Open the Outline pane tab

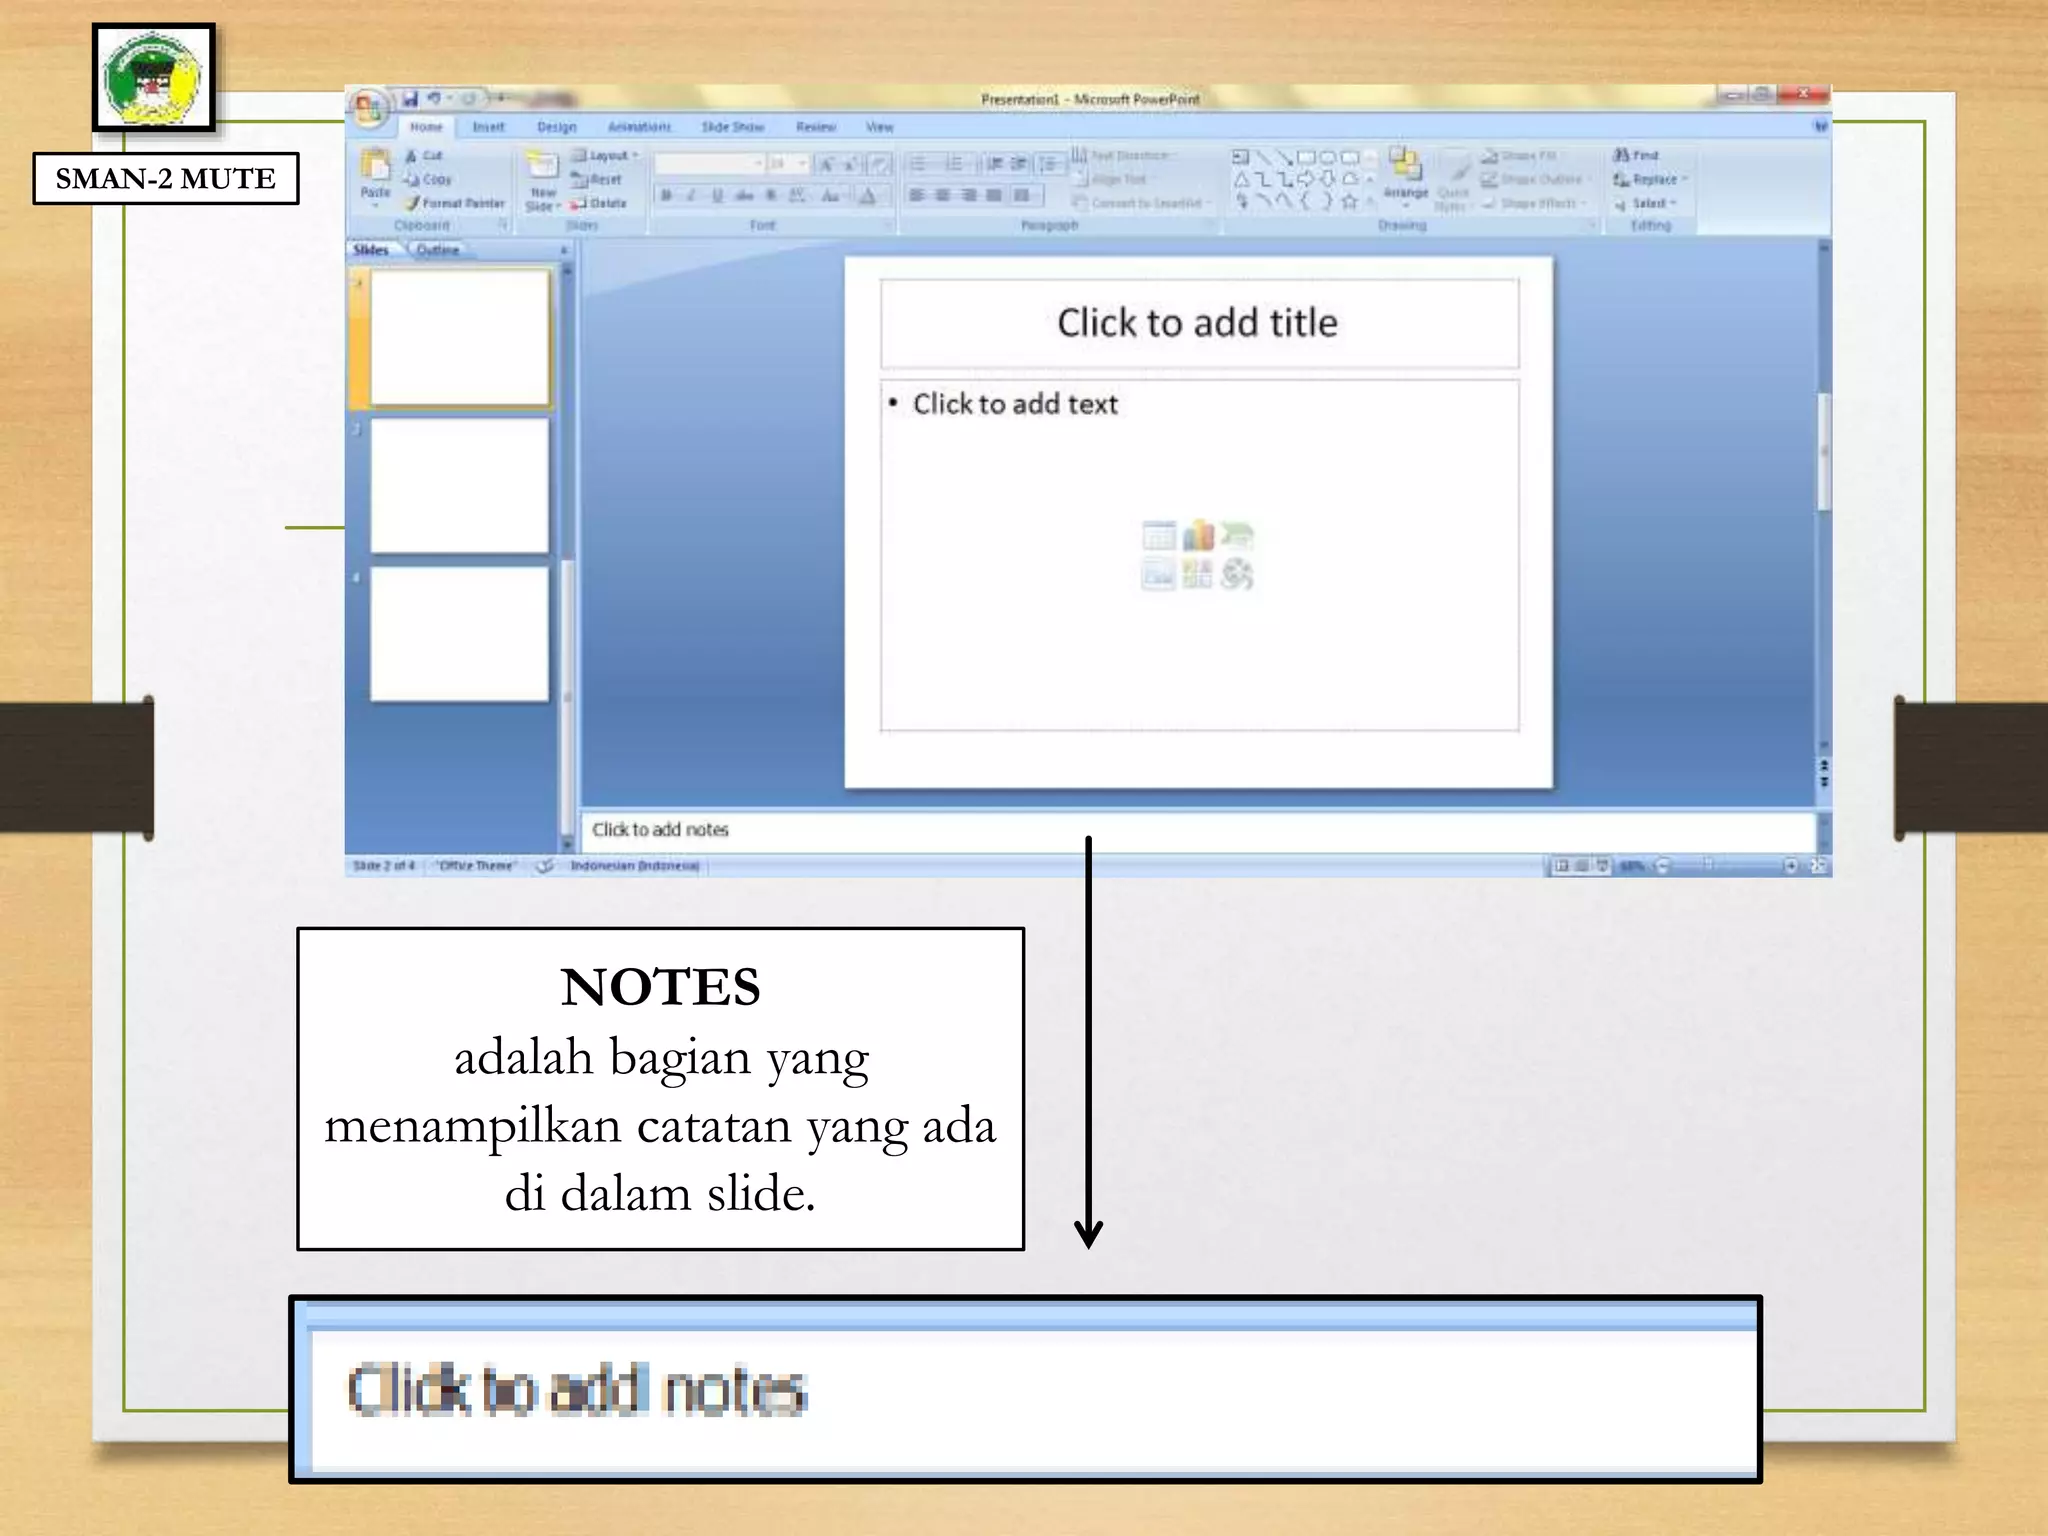[438, 250]
